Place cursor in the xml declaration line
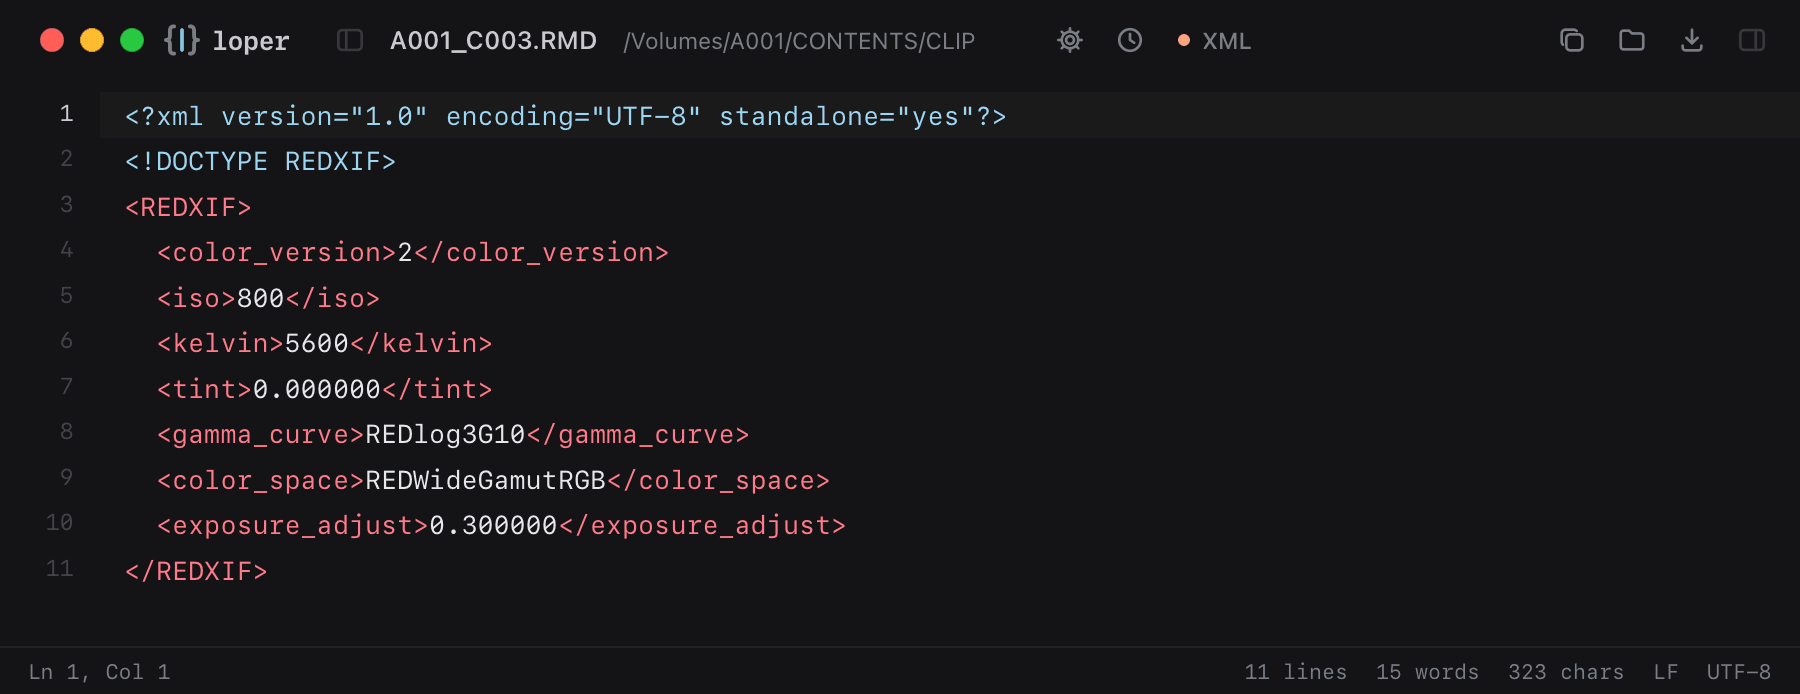 tap(565, 117)
